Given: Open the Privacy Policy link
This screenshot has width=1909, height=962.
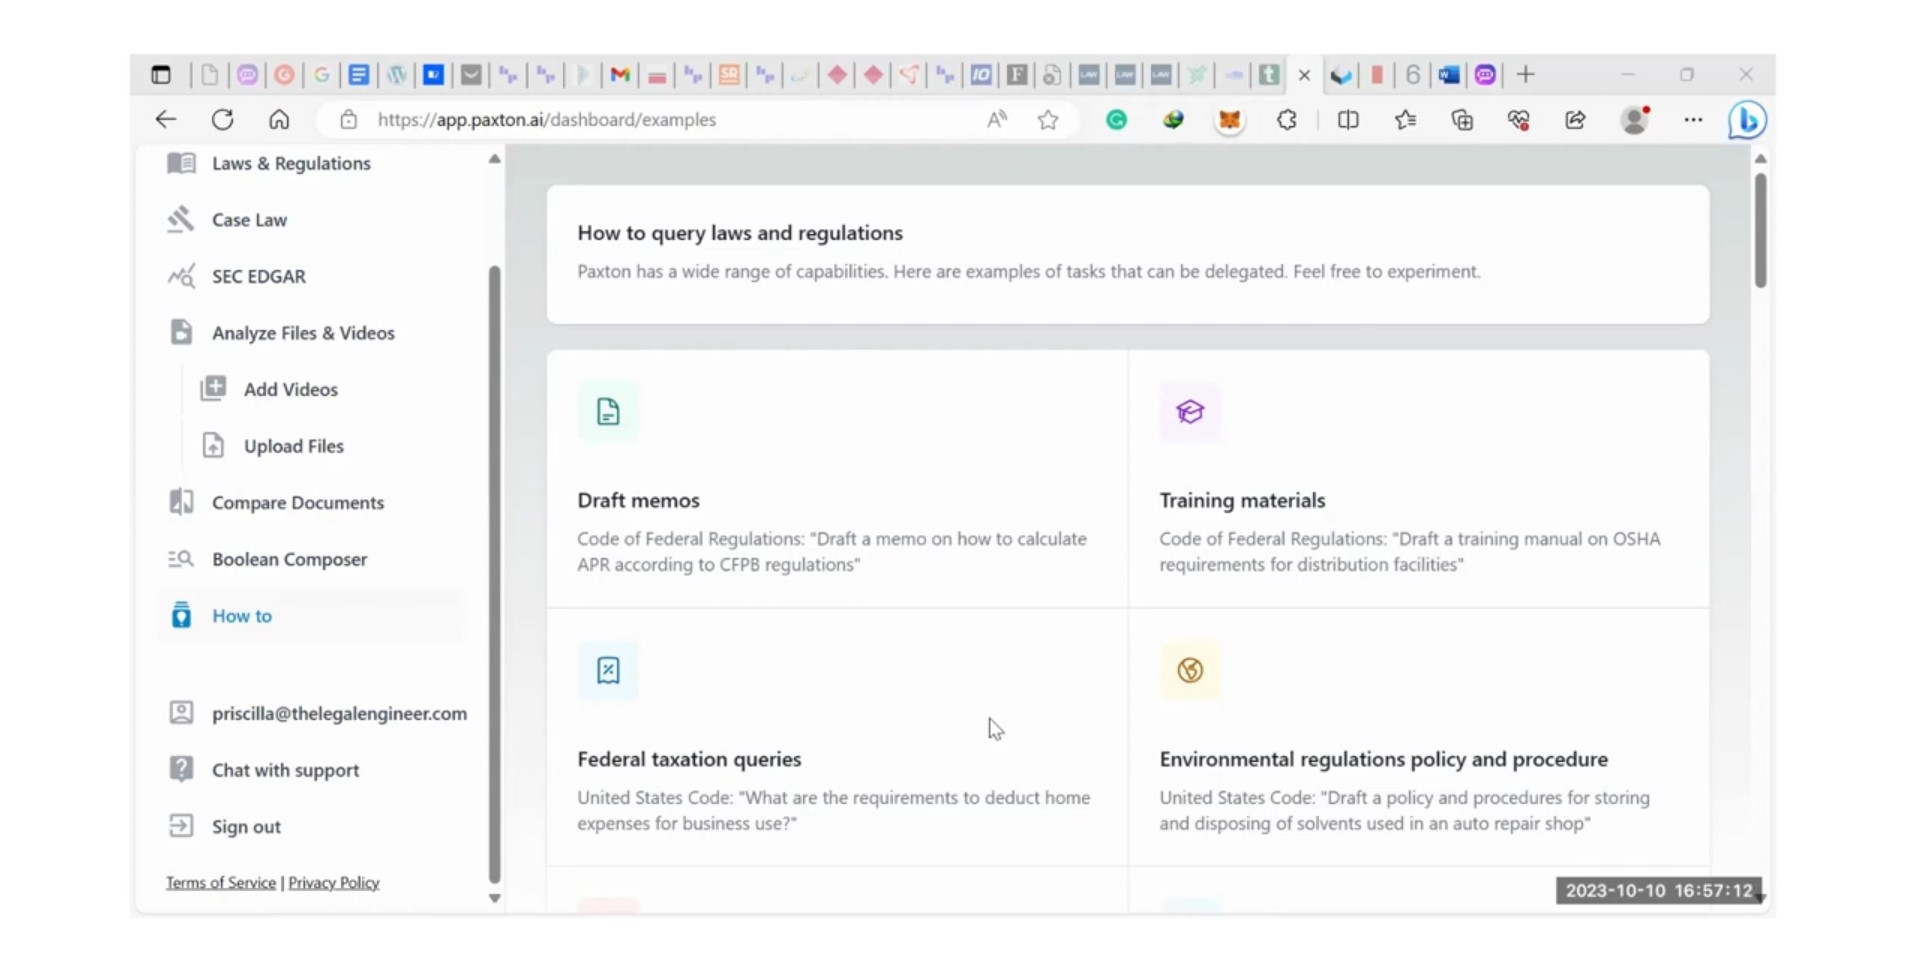Looking at the screenshot, I should [x=334, y=882].
